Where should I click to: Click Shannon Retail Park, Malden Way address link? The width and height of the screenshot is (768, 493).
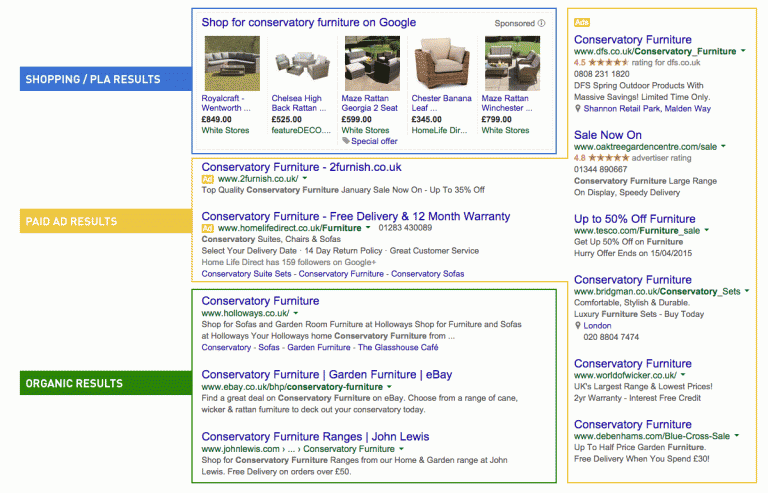coord(647,109)
